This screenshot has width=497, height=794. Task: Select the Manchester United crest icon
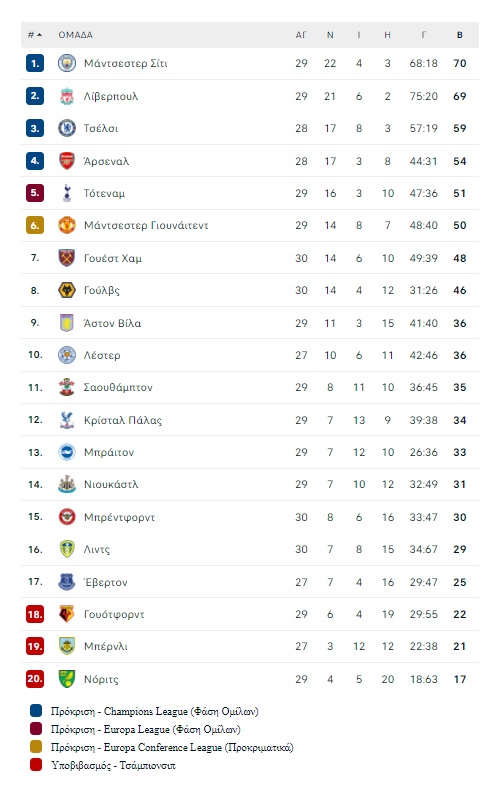coord(67,225)
